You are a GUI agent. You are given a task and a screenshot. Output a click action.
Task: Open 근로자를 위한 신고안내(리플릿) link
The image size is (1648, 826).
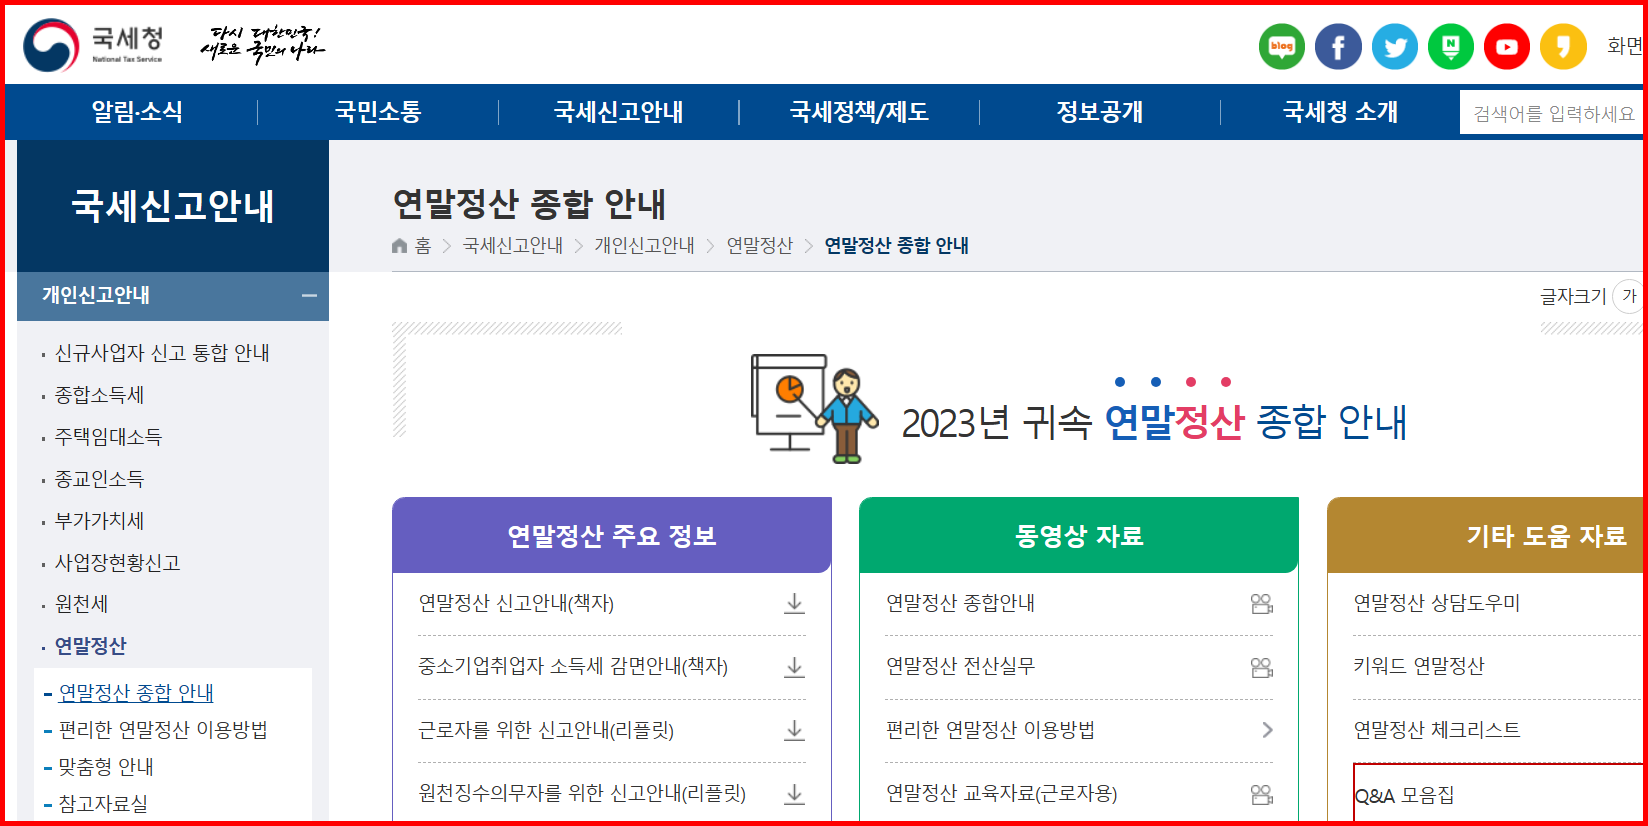(546, 730)
